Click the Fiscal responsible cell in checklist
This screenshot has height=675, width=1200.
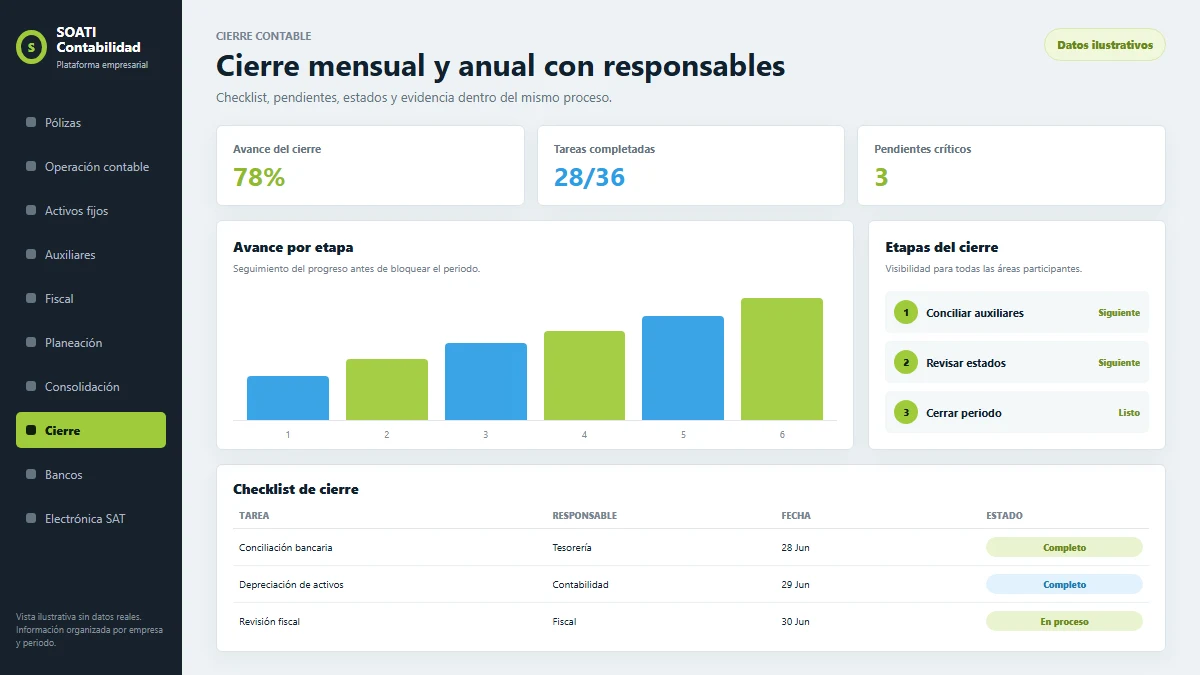pos(564,622)
